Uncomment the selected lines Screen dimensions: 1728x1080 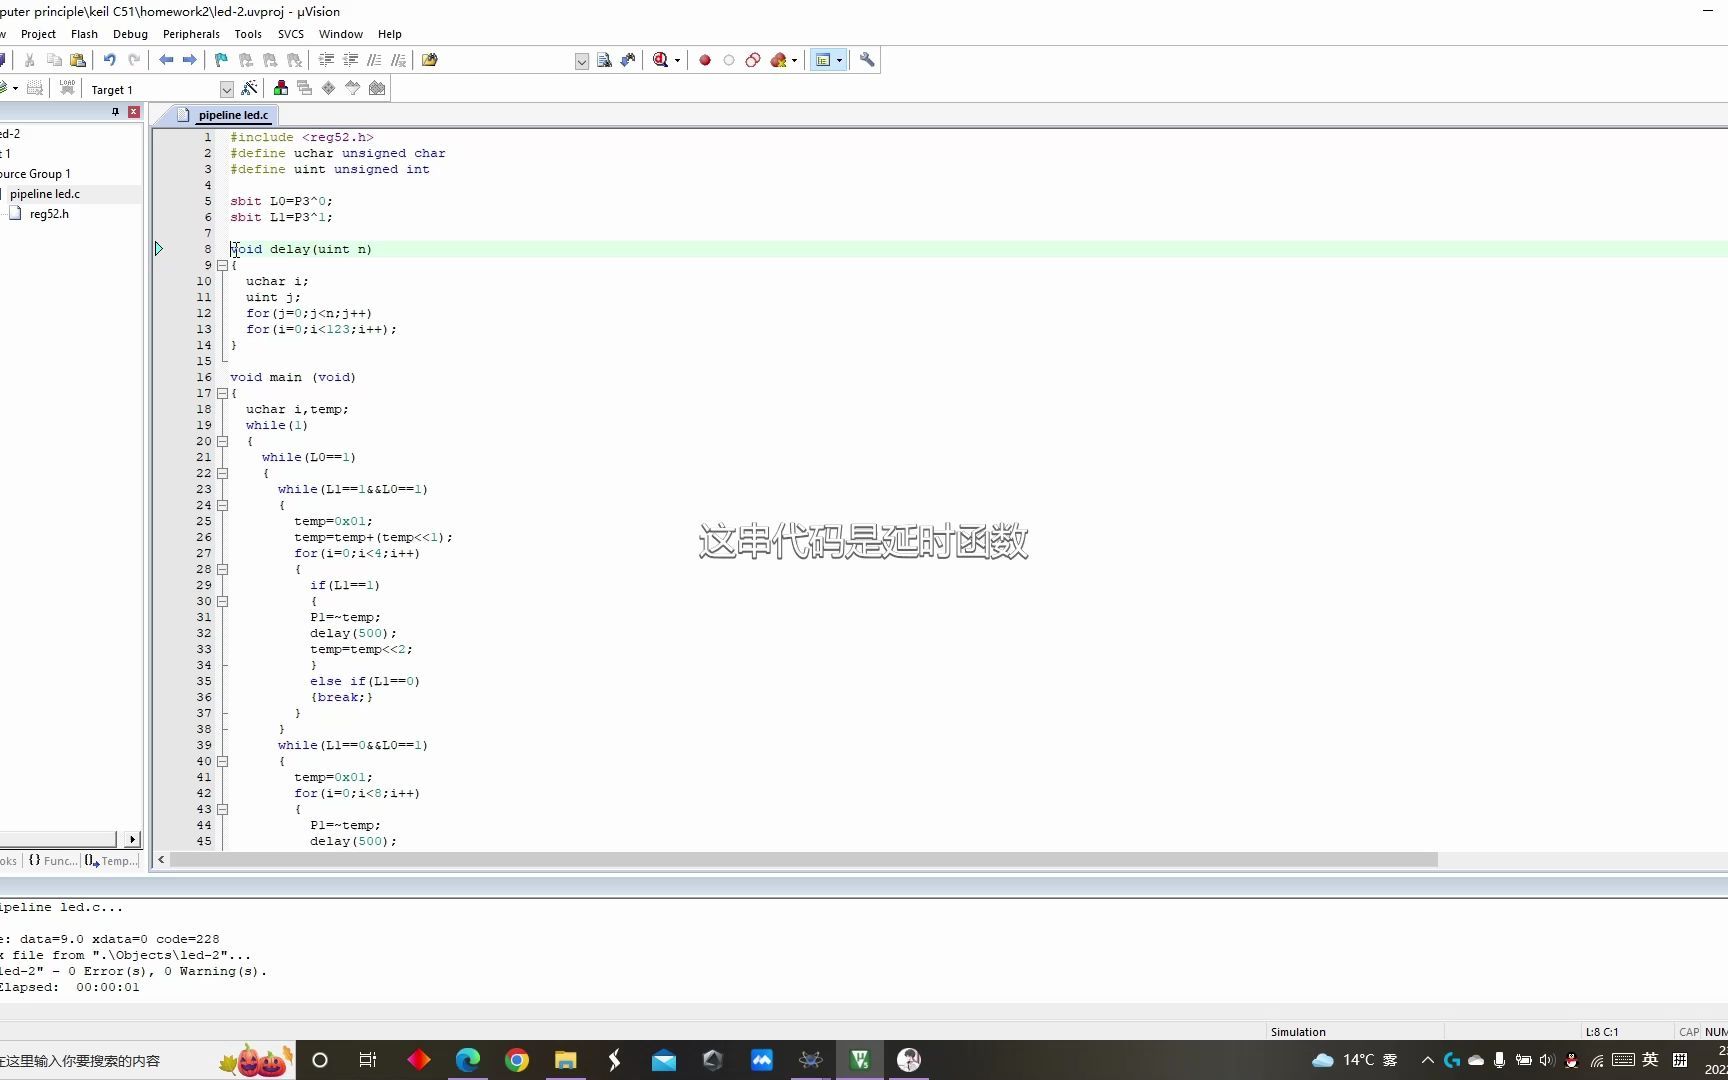(x=398, y=60)
